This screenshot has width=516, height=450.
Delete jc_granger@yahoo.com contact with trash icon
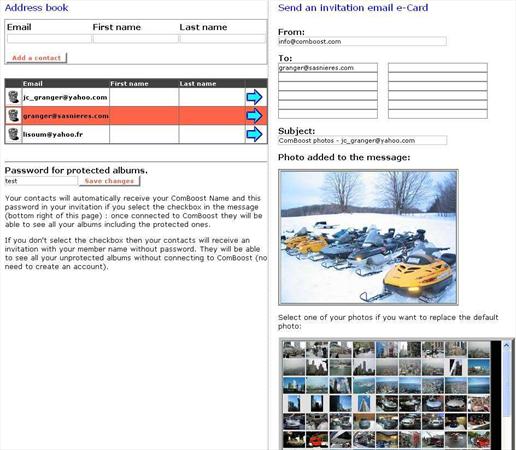(13, 97)
